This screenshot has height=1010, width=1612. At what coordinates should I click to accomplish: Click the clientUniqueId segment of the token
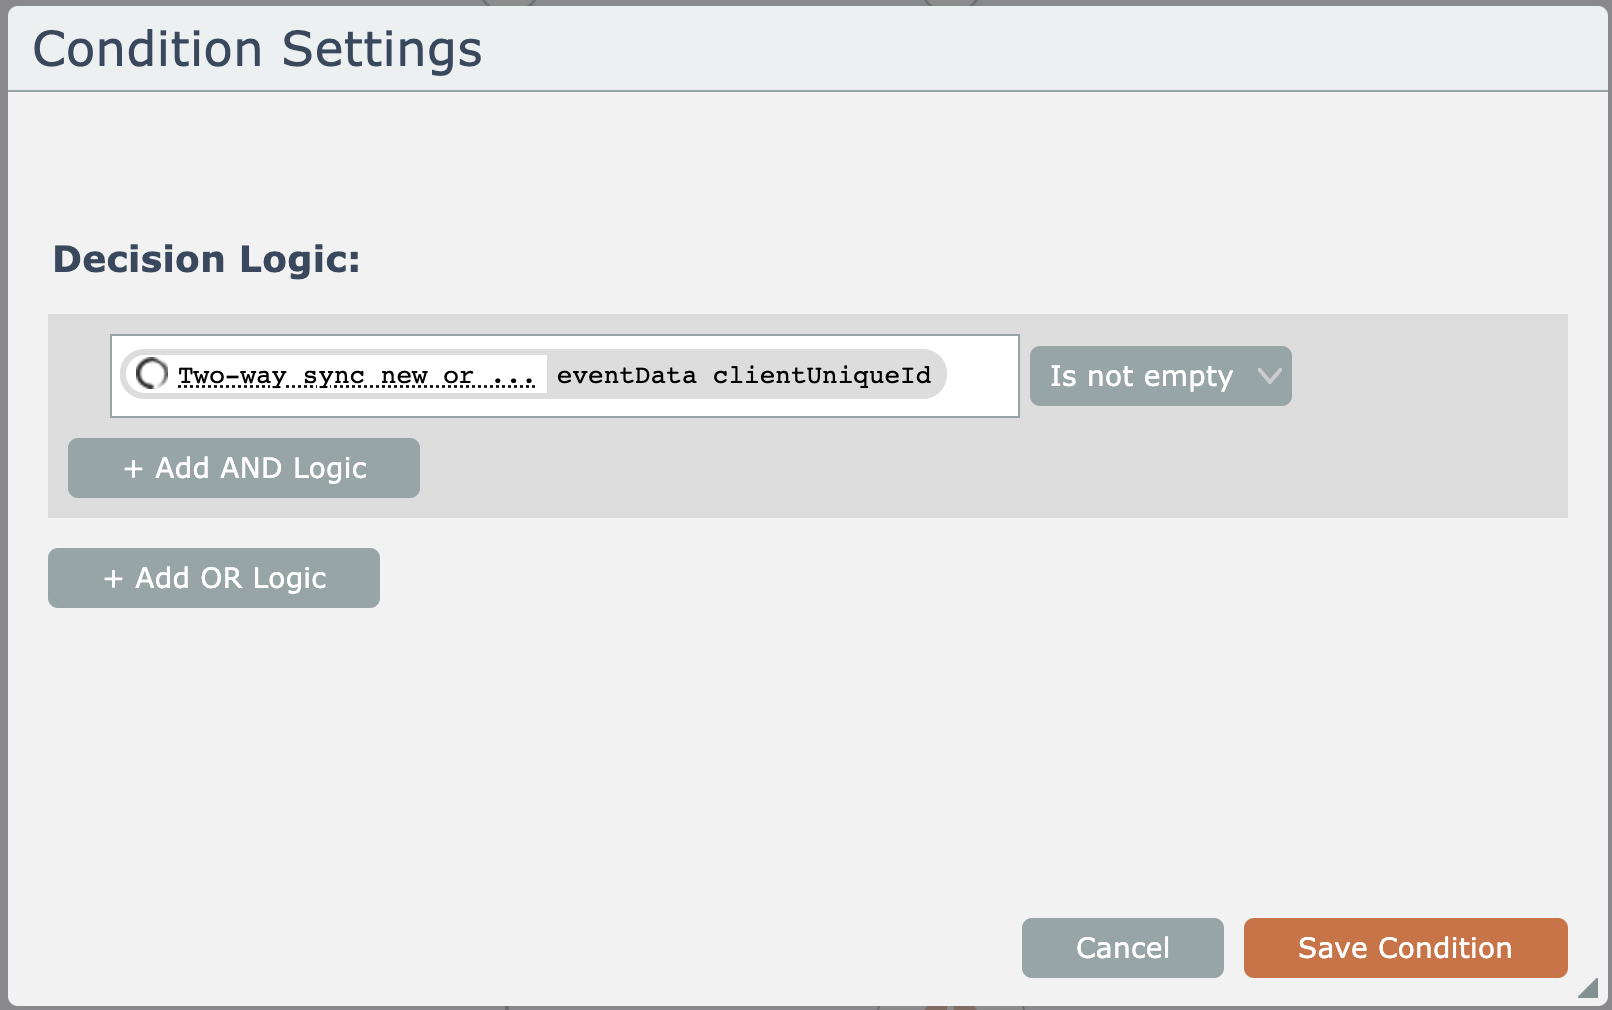coord(821,376)
